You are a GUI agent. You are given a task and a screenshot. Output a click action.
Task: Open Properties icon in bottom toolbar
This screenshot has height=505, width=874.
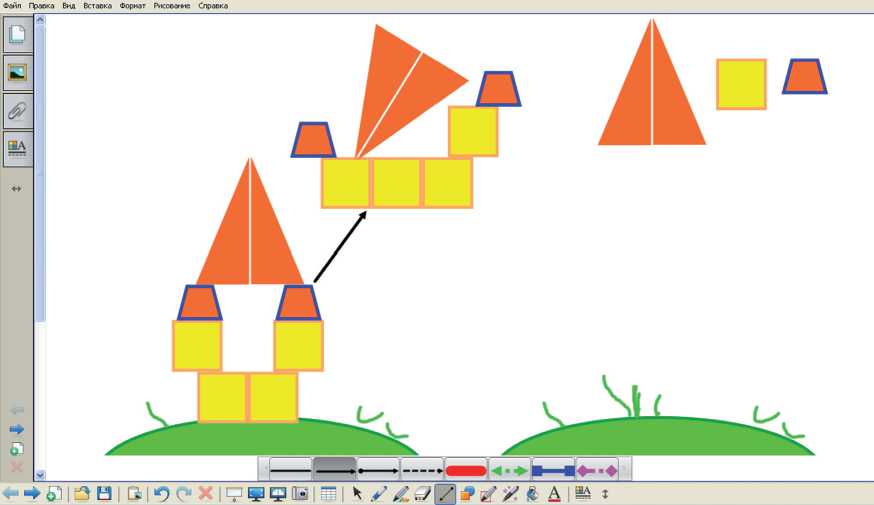[583, 494]
